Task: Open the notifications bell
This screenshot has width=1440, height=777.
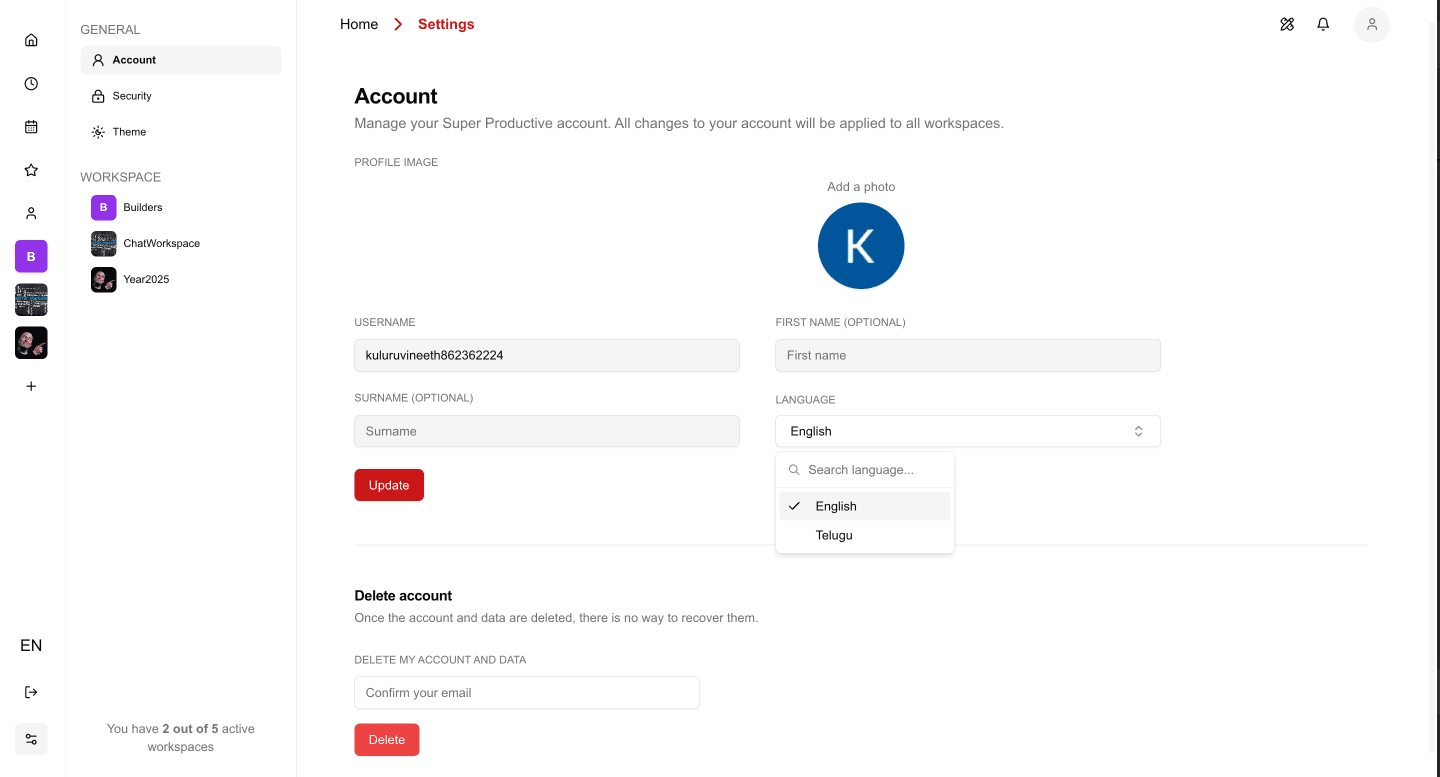Action: pos(1323,24)
